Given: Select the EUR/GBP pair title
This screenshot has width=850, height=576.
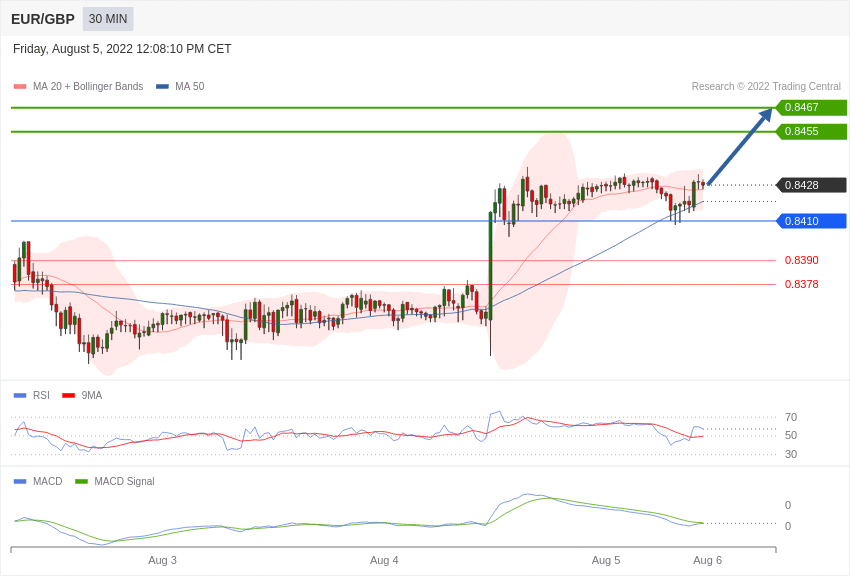Looking at the screenshot, I should point(43,19).
